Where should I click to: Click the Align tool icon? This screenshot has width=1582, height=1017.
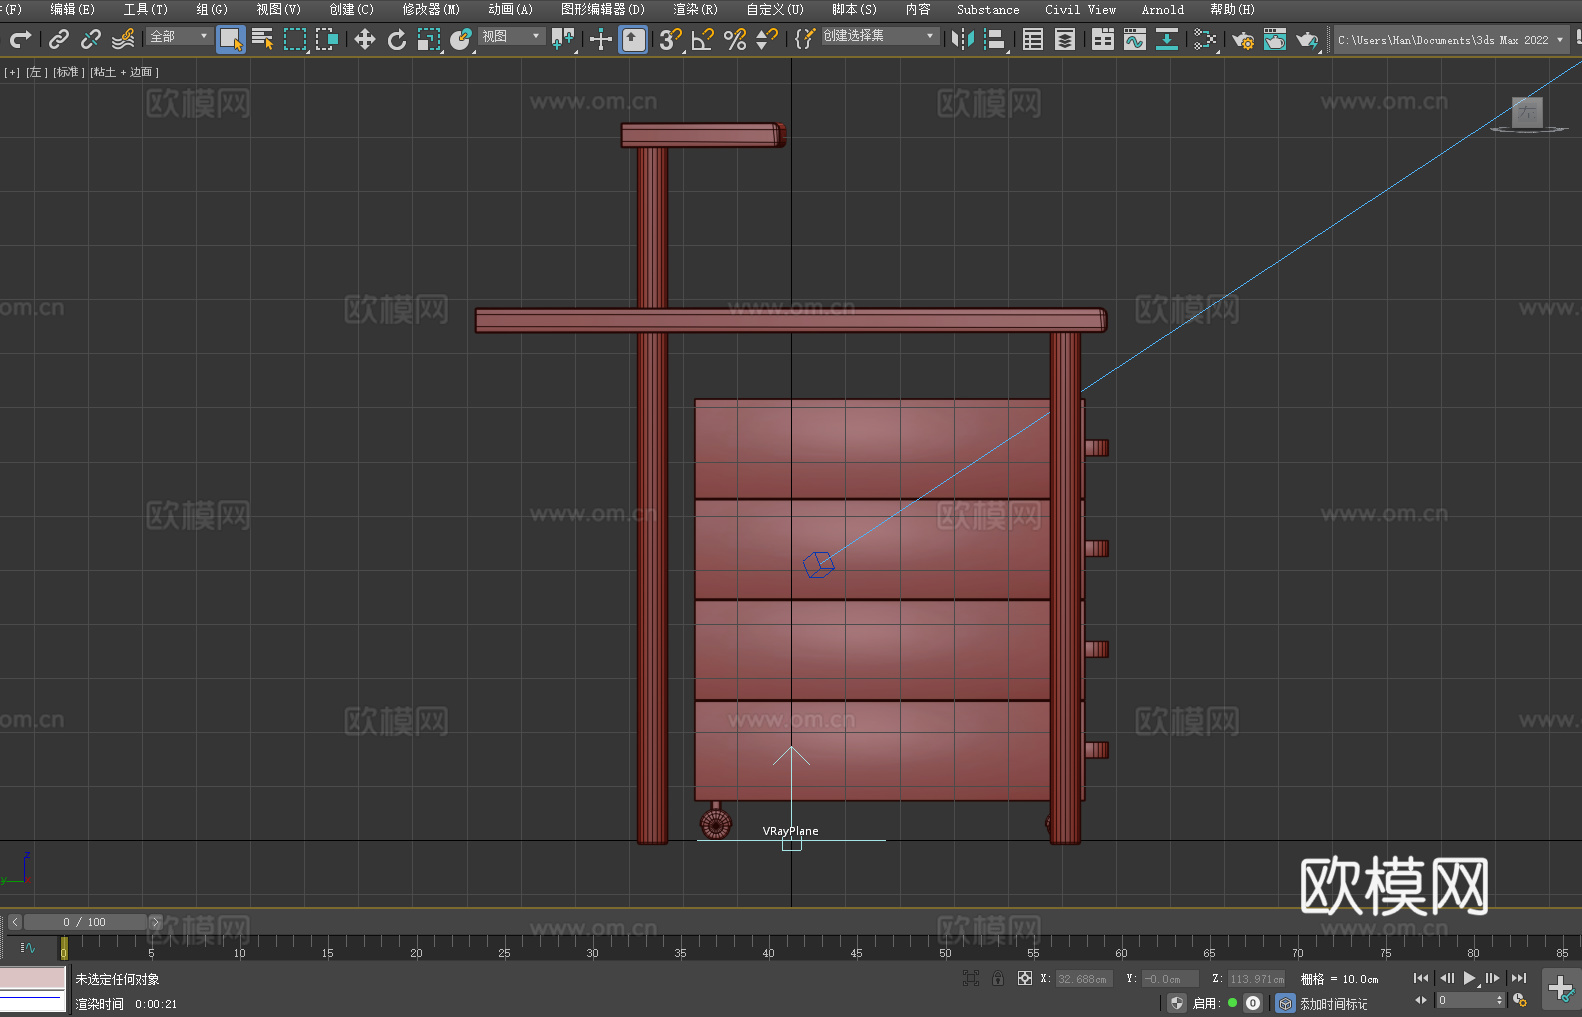click(995, 39)
